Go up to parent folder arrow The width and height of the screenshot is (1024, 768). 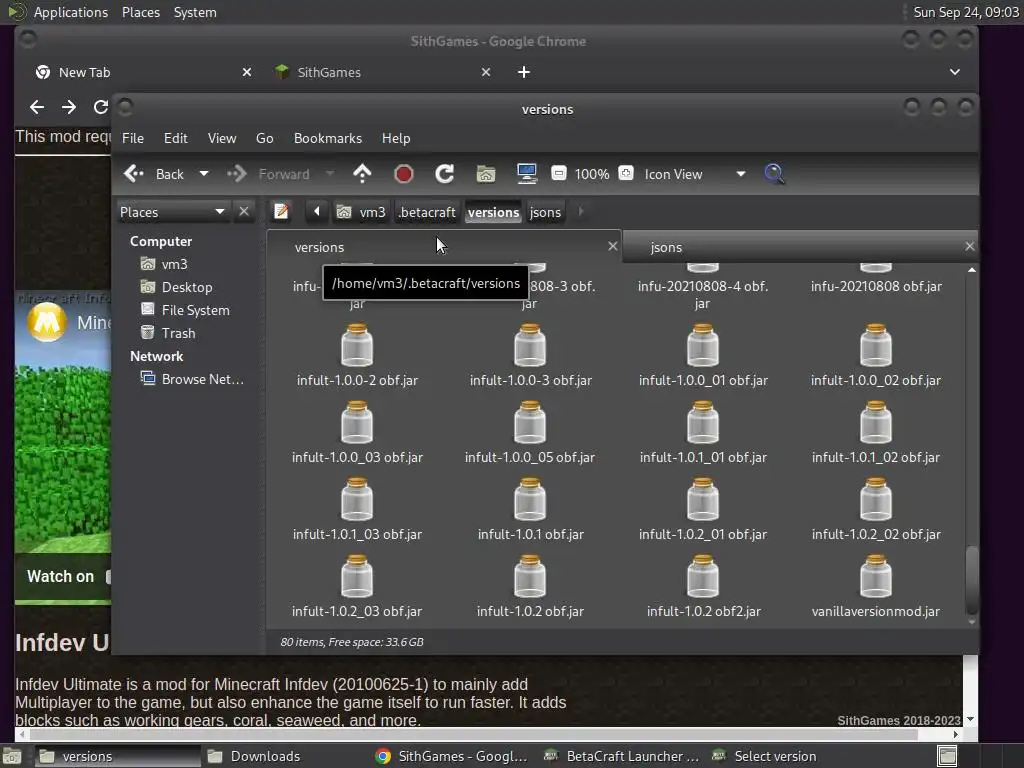pyautogui.click(x=362, y=174)
